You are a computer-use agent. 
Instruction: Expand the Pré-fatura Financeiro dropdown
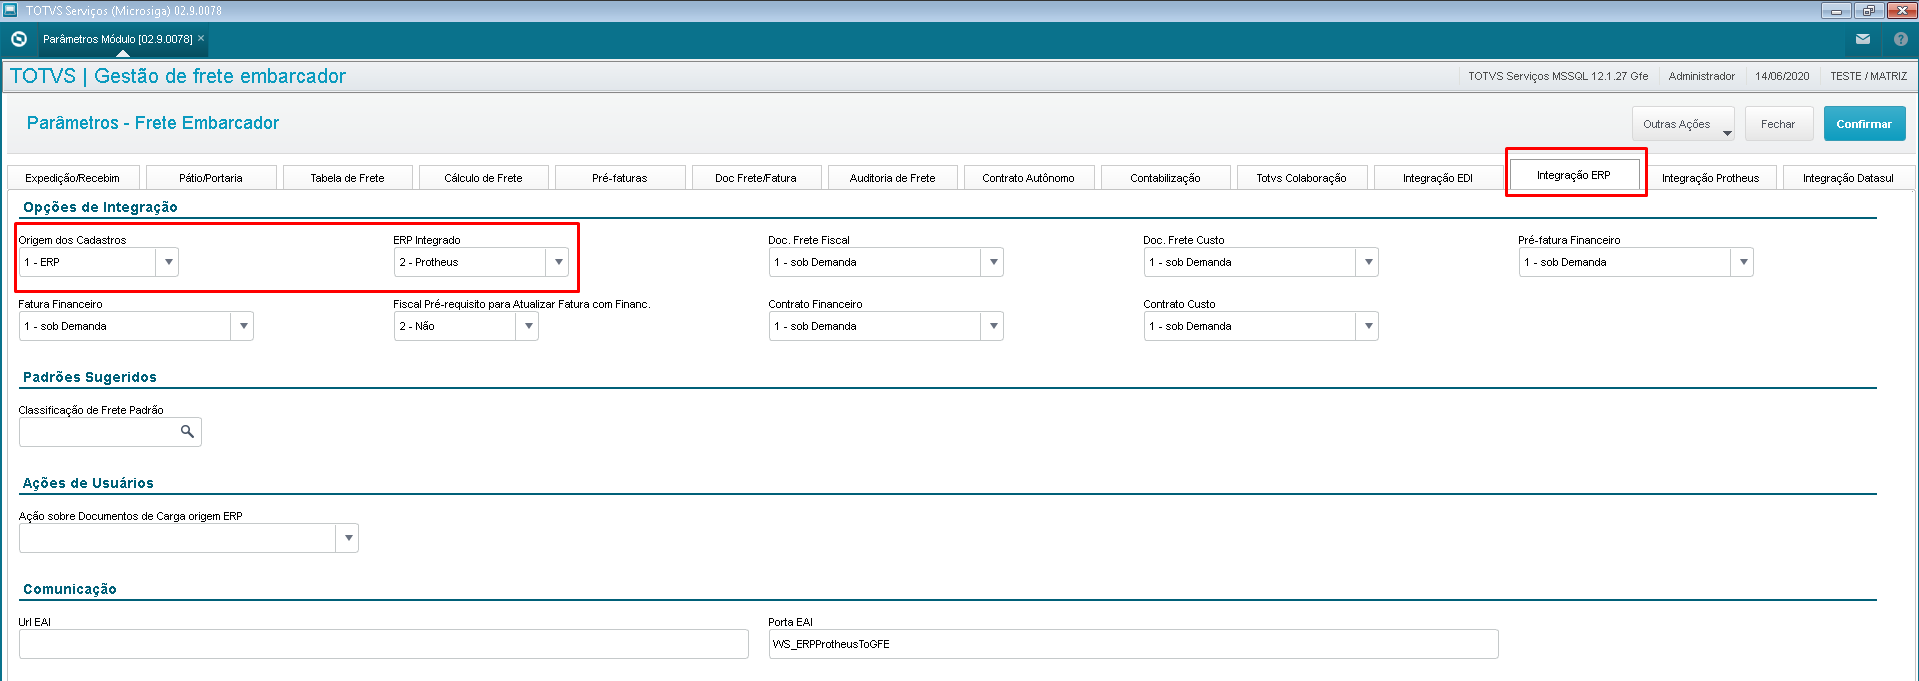click(x=1743, y=262)
